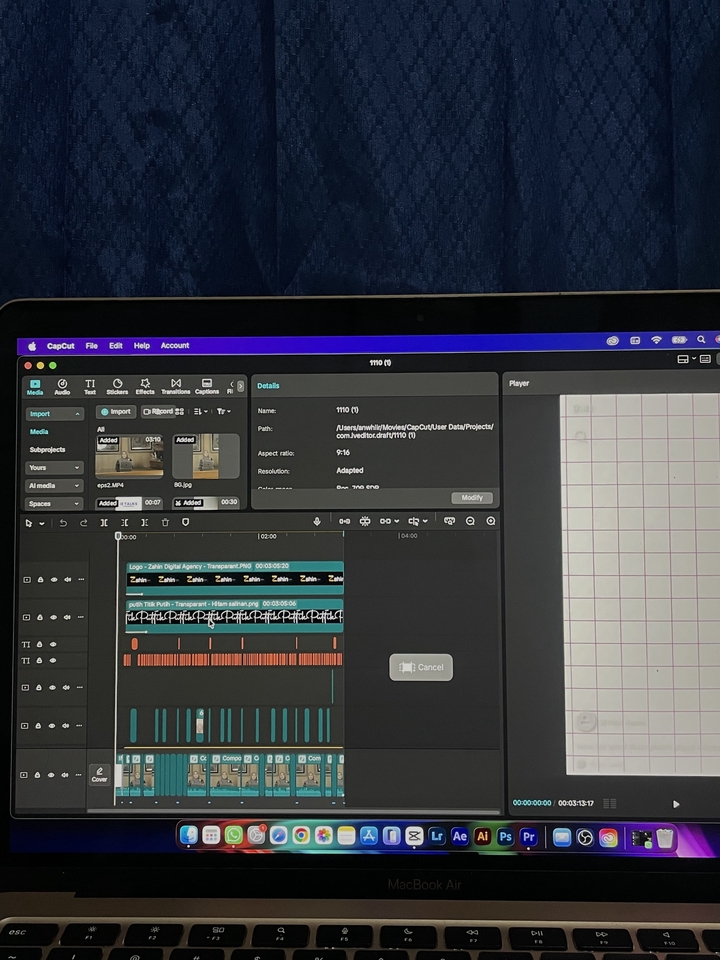Image resolution: width=720 pixels, height=960 pixels.
Task: Open the Transitions panel
Action: pyautogui.click(x=175, y=386)
